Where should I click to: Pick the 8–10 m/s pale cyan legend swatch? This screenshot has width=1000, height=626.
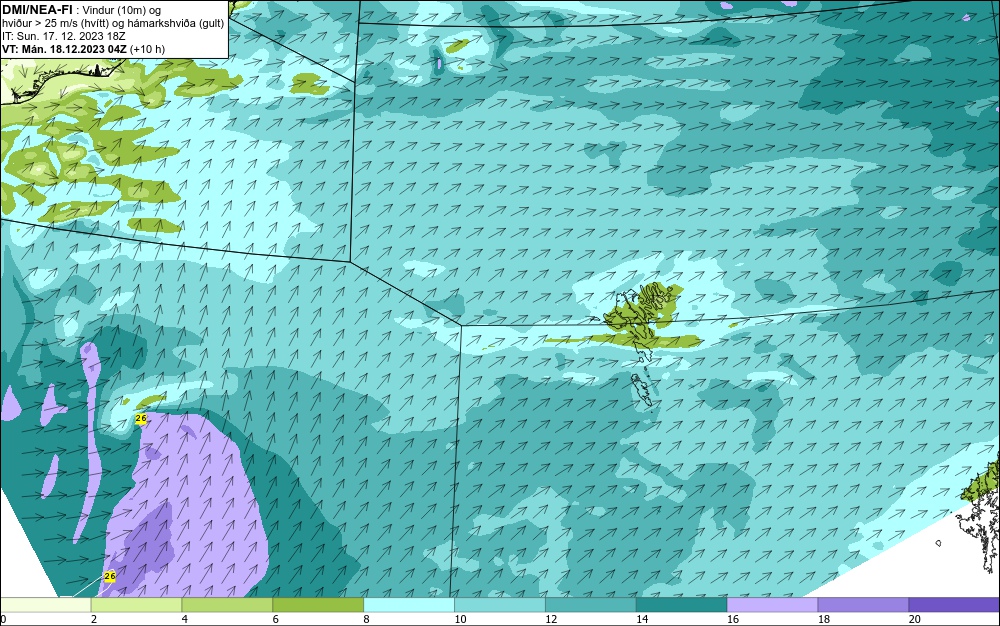[409, 605]
